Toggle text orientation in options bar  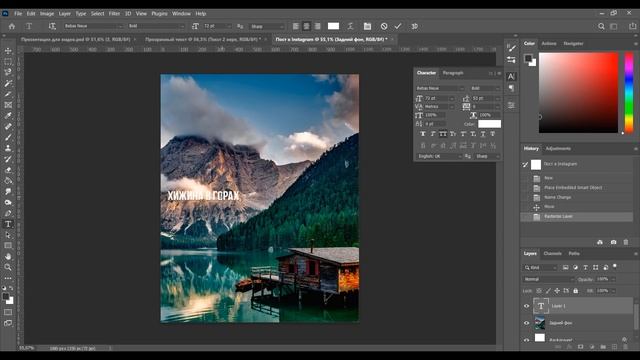(x=52, y=26)
